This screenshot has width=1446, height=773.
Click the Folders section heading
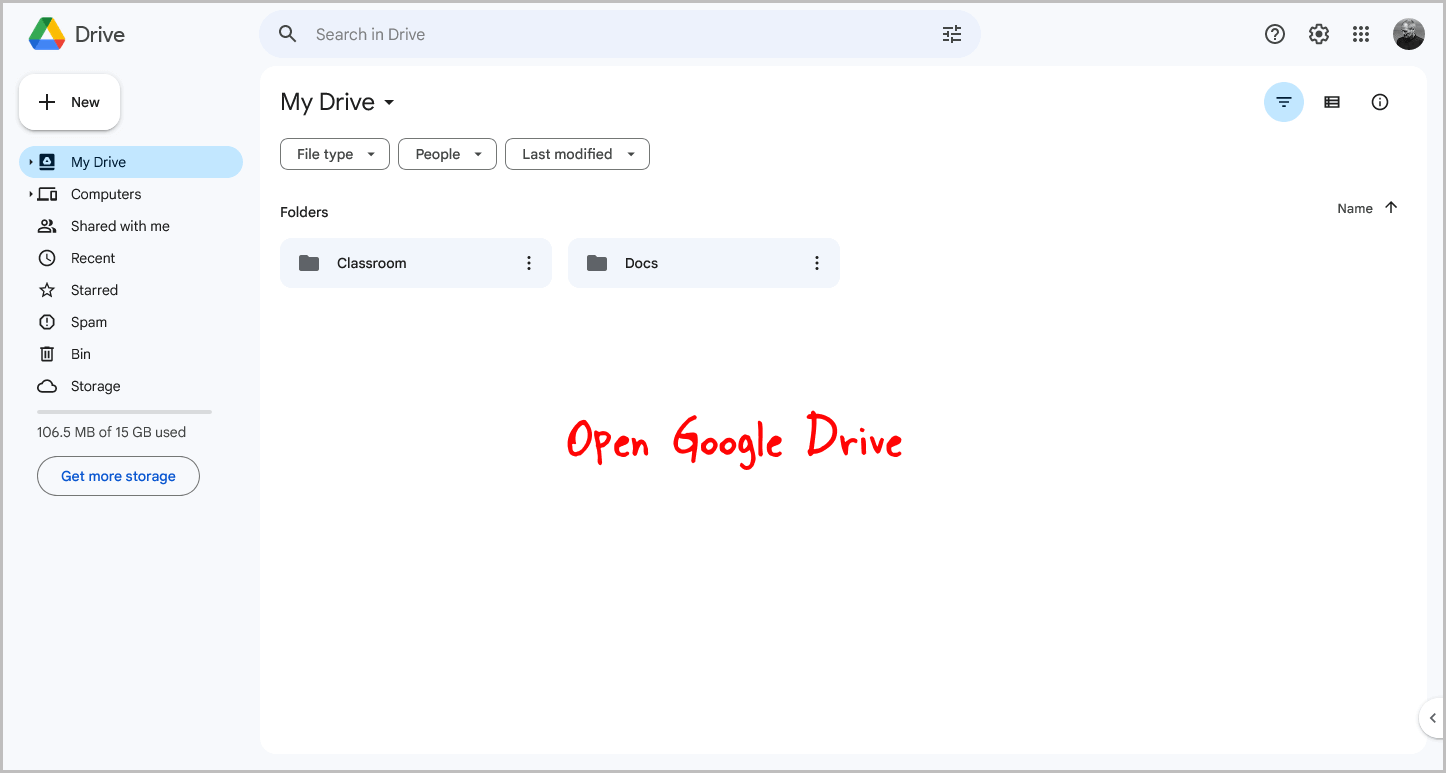304,212
